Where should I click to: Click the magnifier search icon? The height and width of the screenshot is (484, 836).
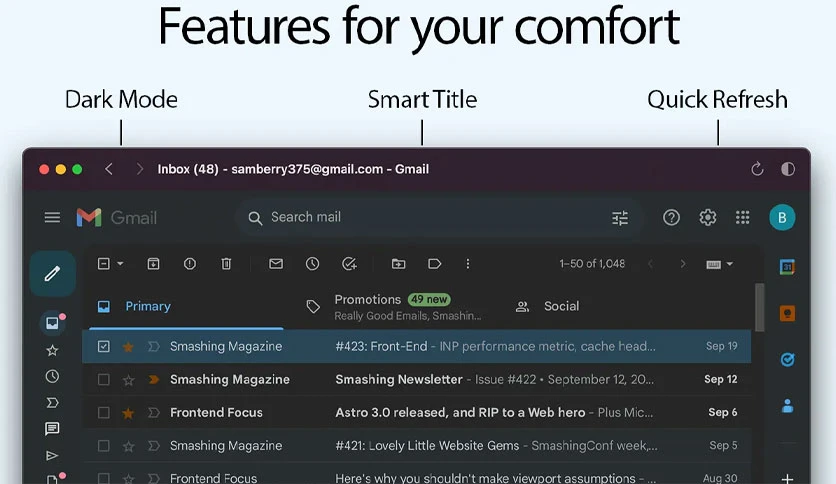tap(255, 218)
